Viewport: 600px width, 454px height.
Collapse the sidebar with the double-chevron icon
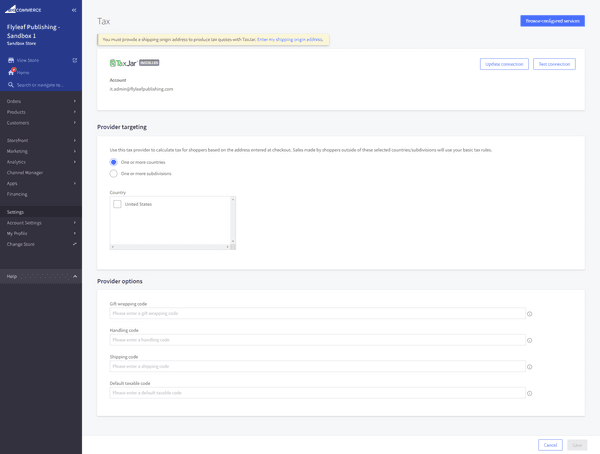pos(74,9)
